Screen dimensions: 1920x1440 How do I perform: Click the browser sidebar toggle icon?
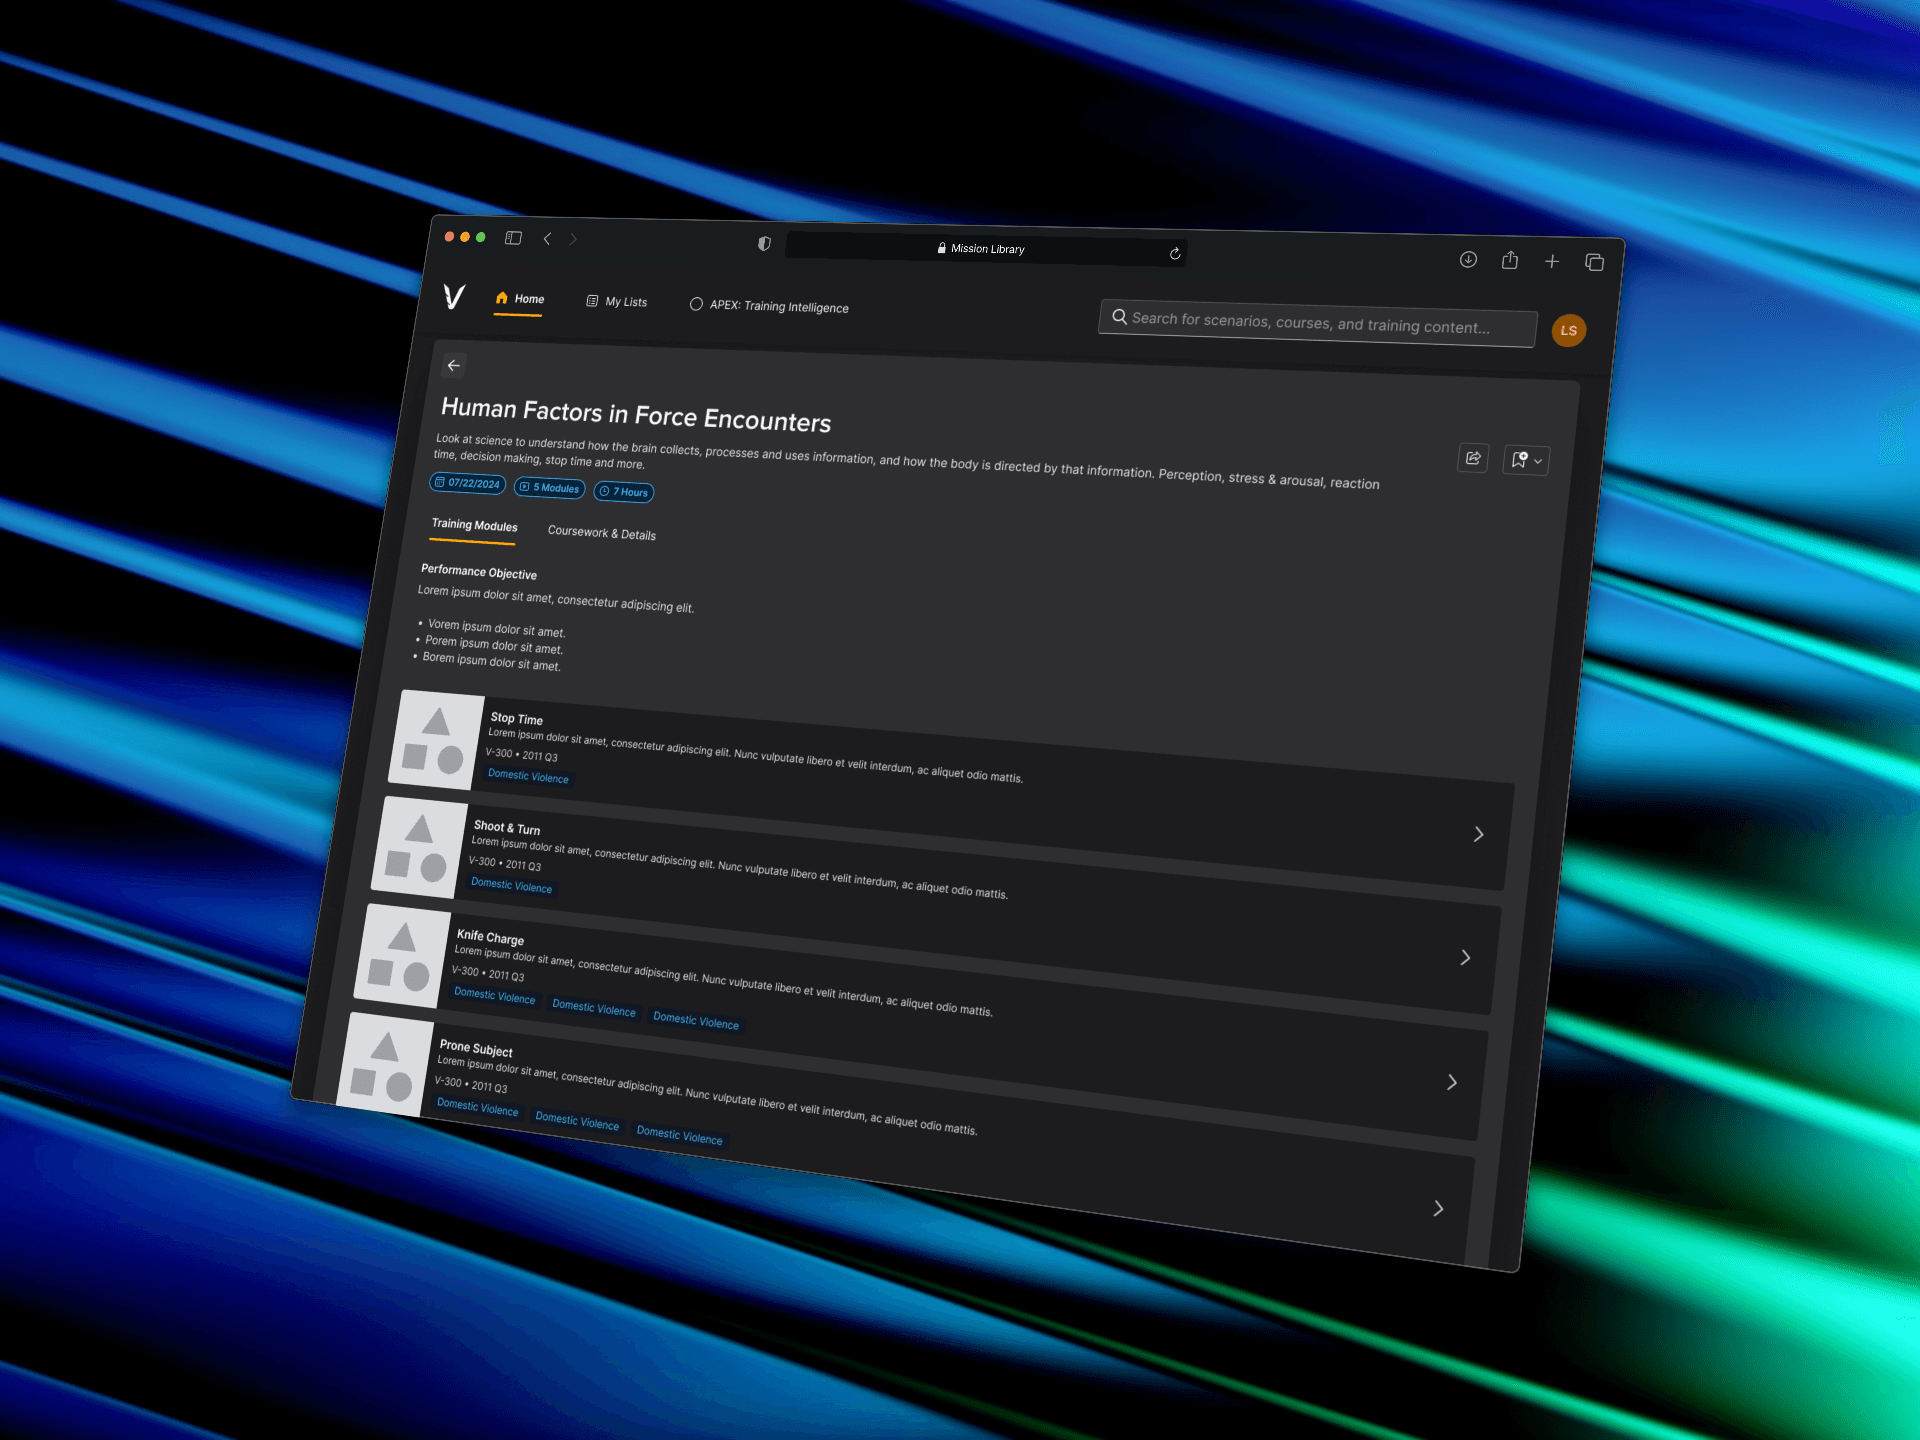pyautogui.click(x=514, y=238)
